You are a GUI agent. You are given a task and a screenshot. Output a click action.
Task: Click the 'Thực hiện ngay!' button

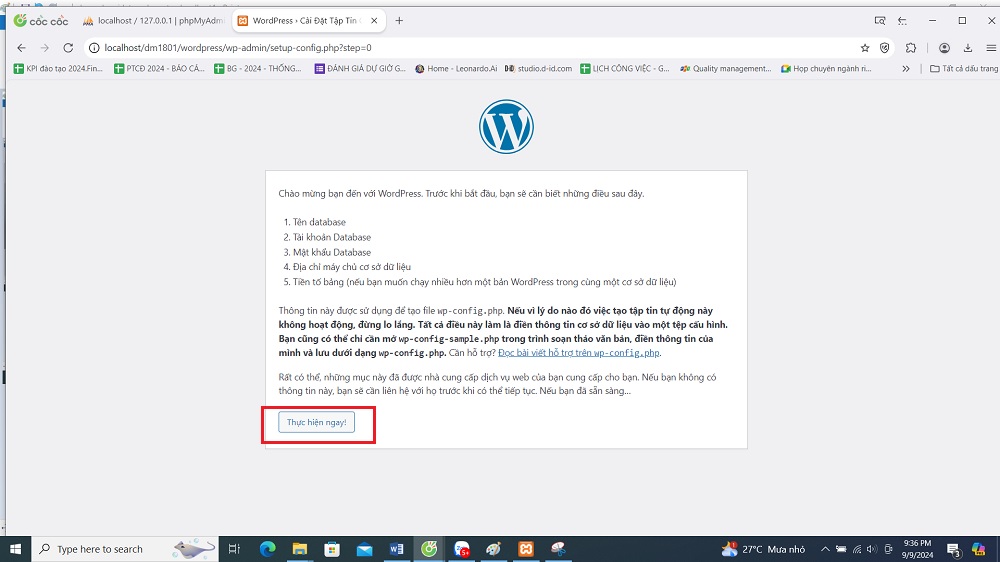pos(316,422)
